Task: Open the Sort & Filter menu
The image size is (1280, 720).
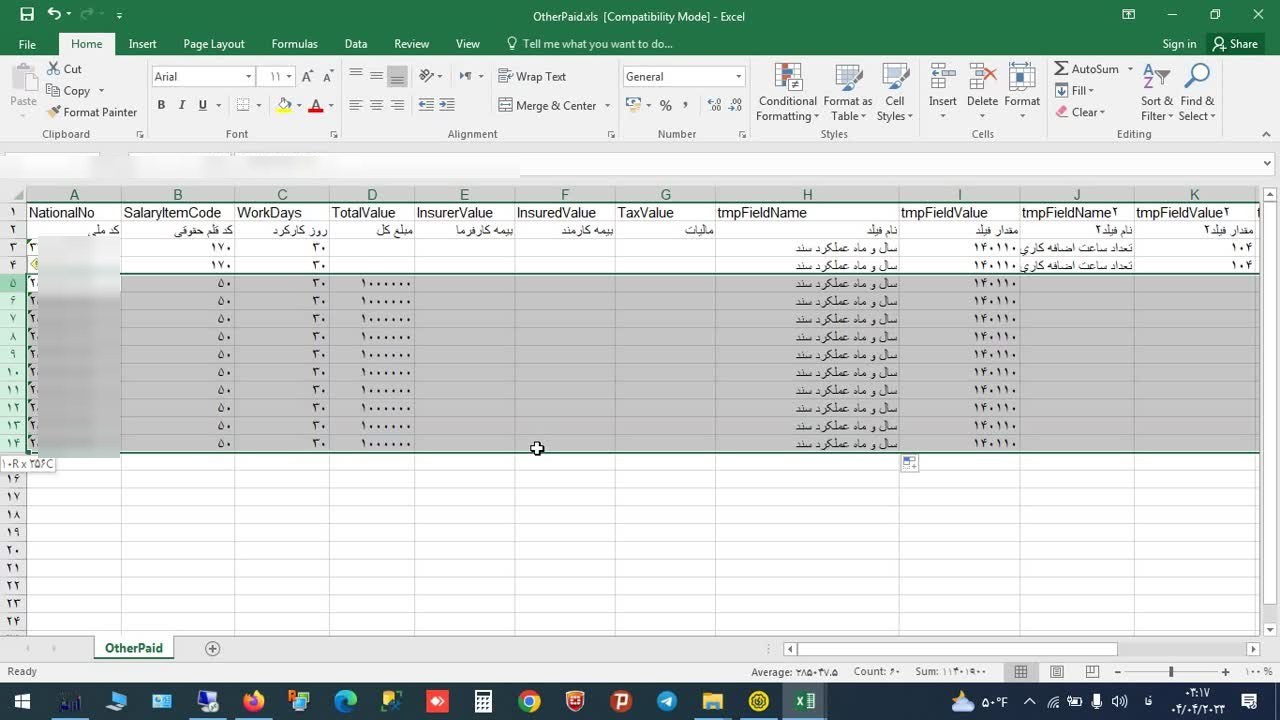Action: coord(1157,93)
